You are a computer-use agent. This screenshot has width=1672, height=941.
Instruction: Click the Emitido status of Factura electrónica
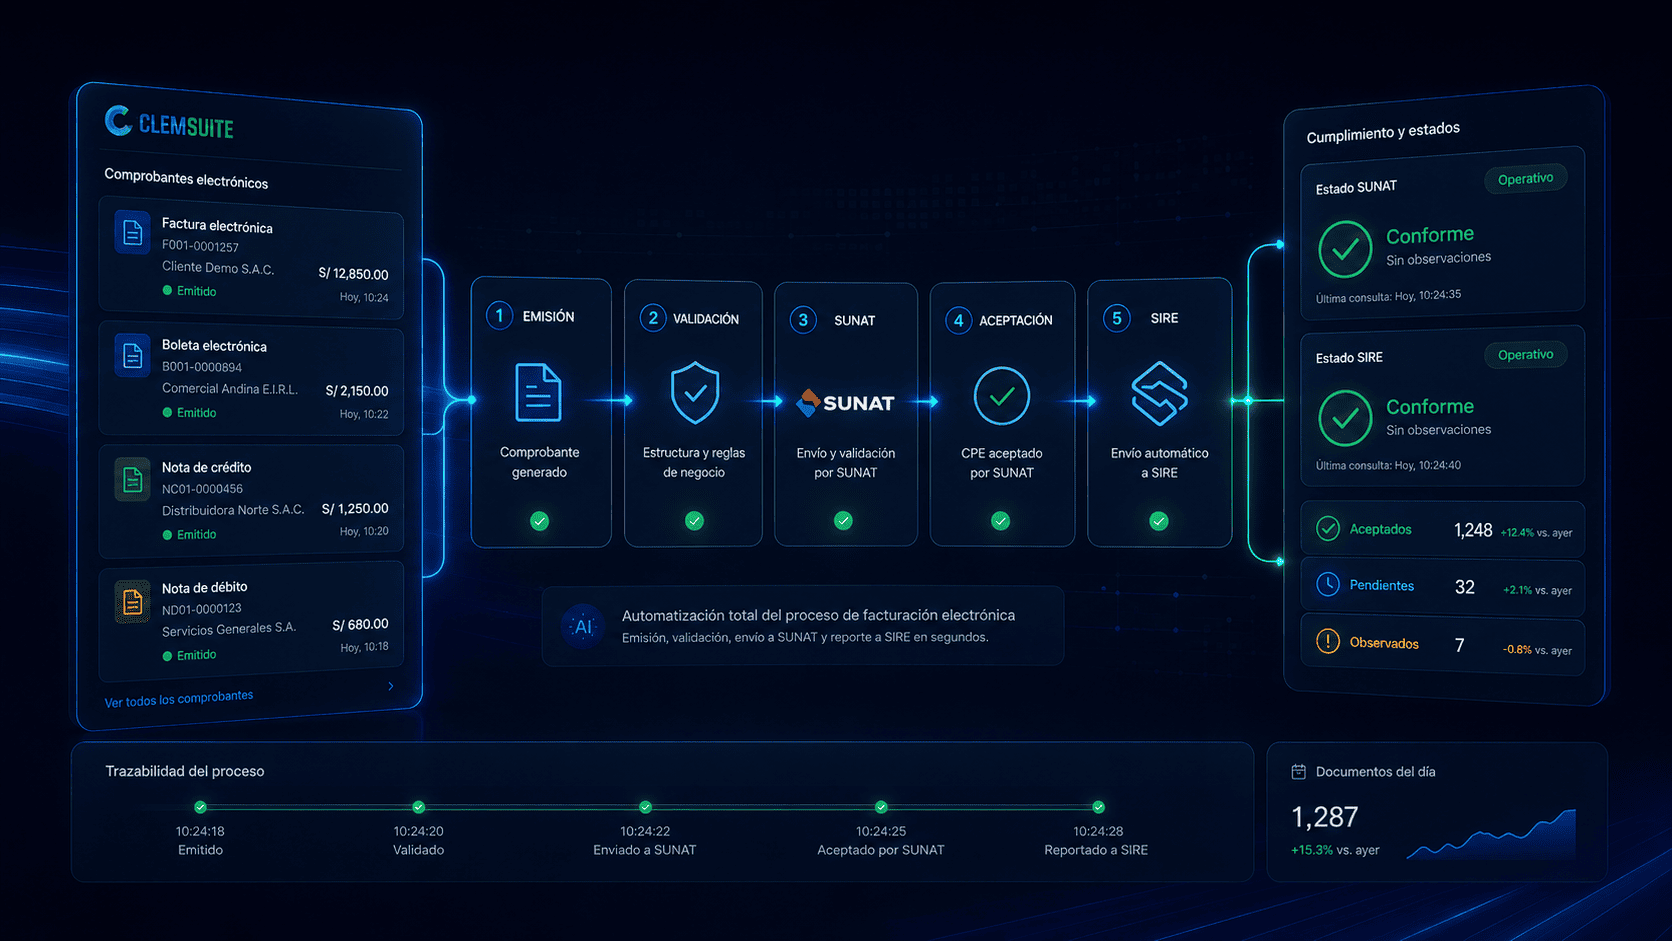tap(189, 291)
